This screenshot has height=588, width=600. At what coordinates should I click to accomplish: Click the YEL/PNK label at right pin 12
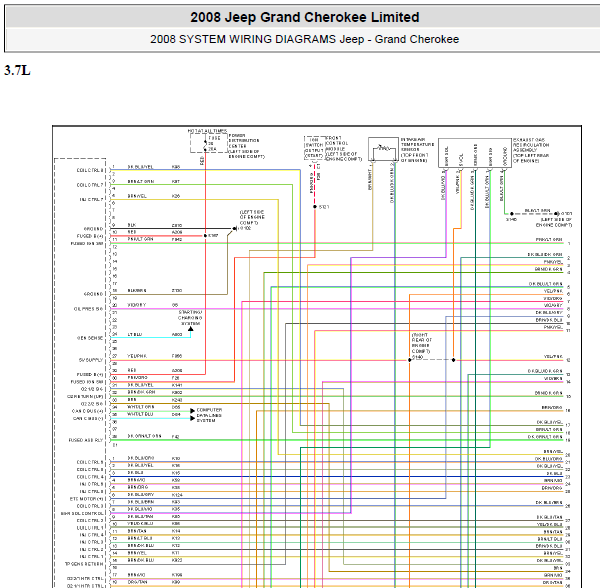[x=553, y=357]
